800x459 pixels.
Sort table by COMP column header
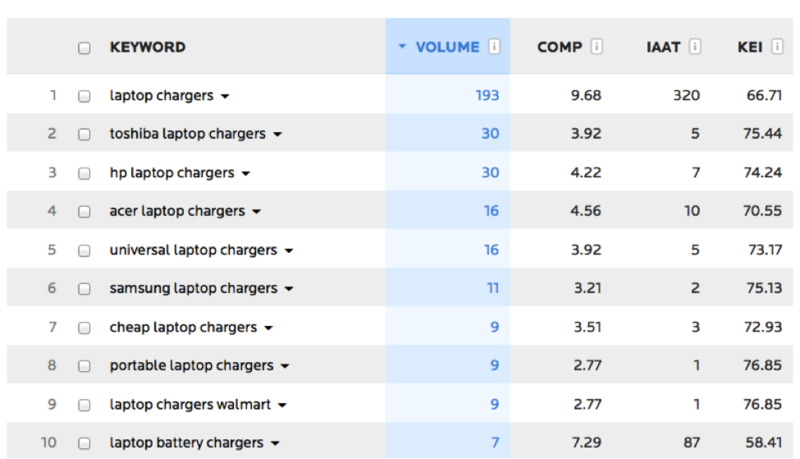[x=560, y=47]
